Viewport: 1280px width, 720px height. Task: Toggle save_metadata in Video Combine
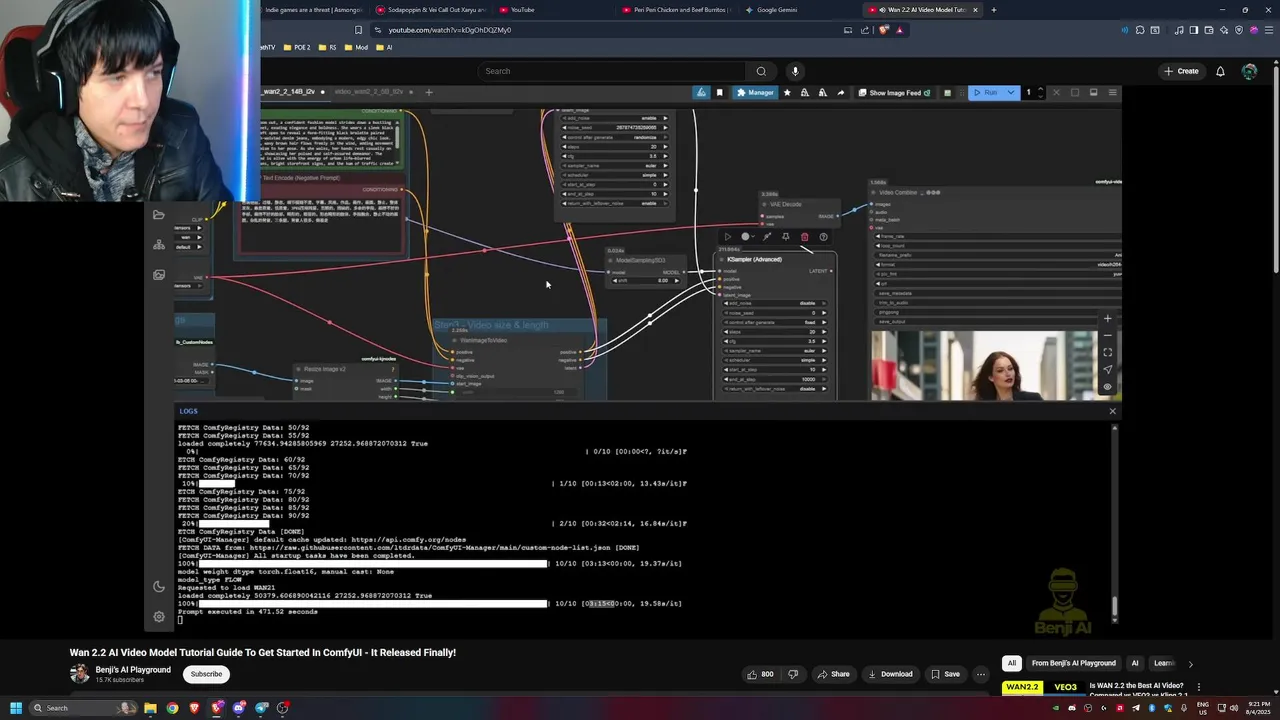click(x=1000, y=293)
